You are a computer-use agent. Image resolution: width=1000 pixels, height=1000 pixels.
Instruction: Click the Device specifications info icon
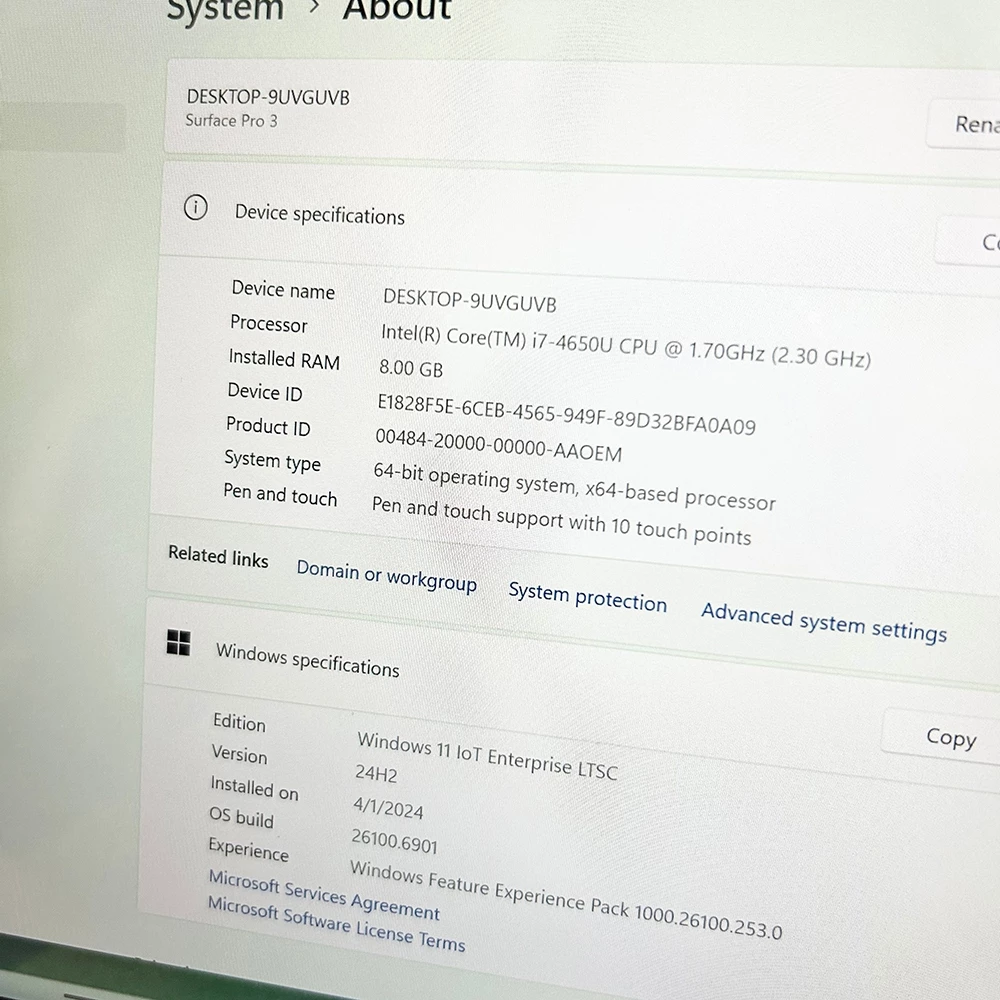coord(196,207)
